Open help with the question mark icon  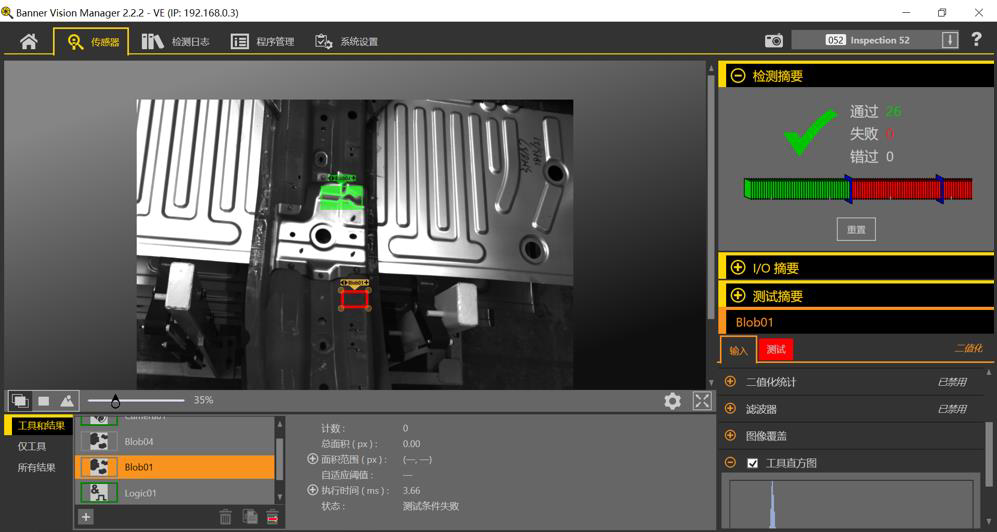(x=976, y=40)
